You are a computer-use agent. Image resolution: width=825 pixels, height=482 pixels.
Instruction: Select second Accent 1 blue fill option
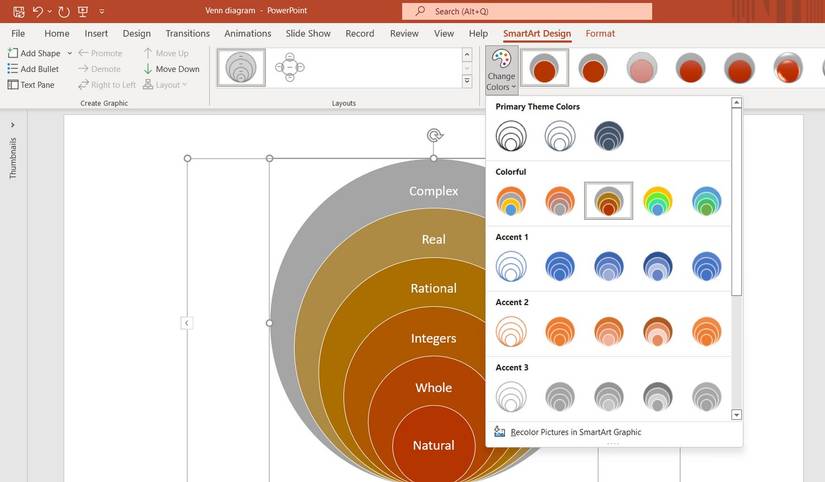tap(560, 266)
